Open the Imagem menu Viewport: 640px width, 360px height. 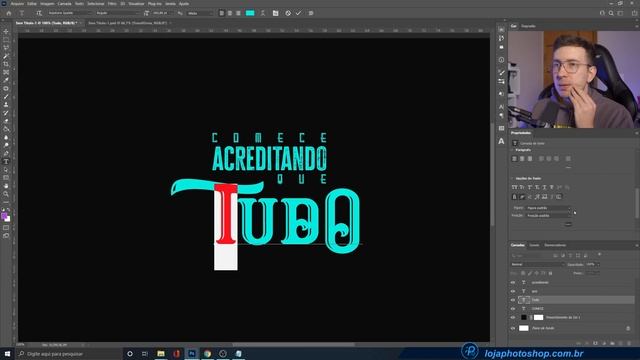[47, 4]
